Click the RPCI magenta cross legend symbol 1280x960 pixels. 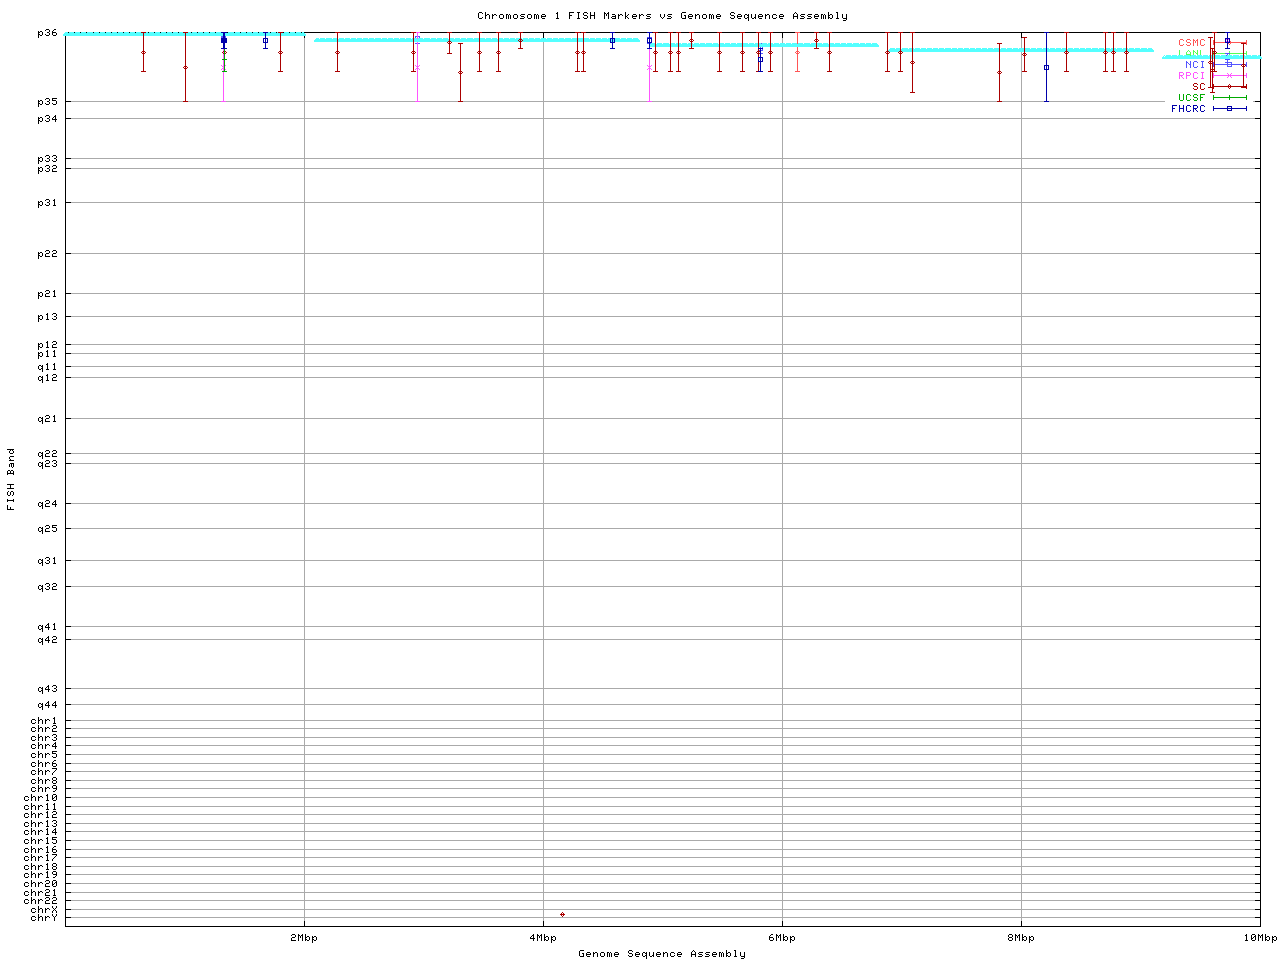[x=1229, y=75]
